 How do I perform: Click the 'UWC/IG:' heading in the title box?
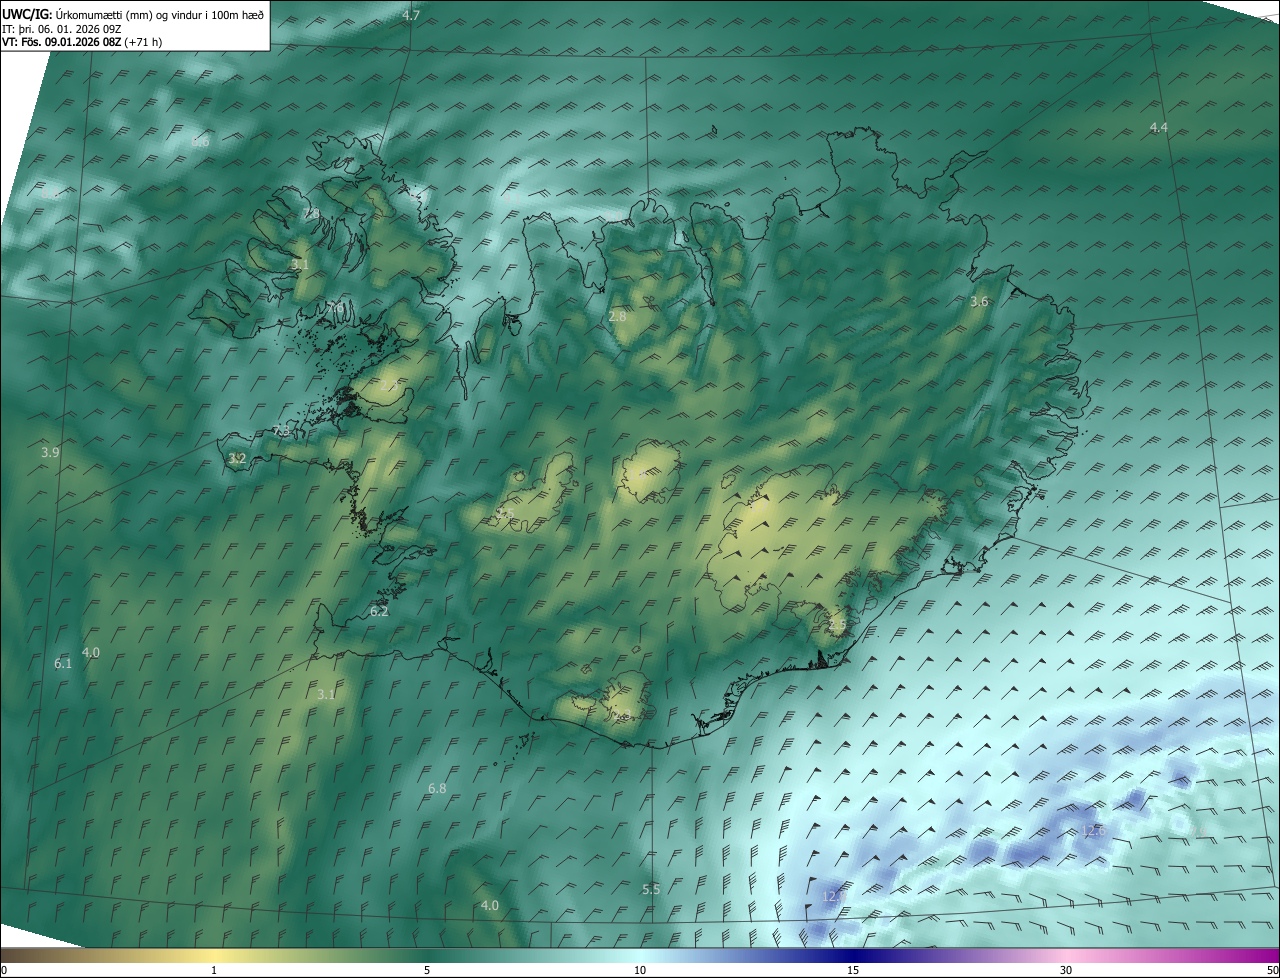tap(26, 15)
